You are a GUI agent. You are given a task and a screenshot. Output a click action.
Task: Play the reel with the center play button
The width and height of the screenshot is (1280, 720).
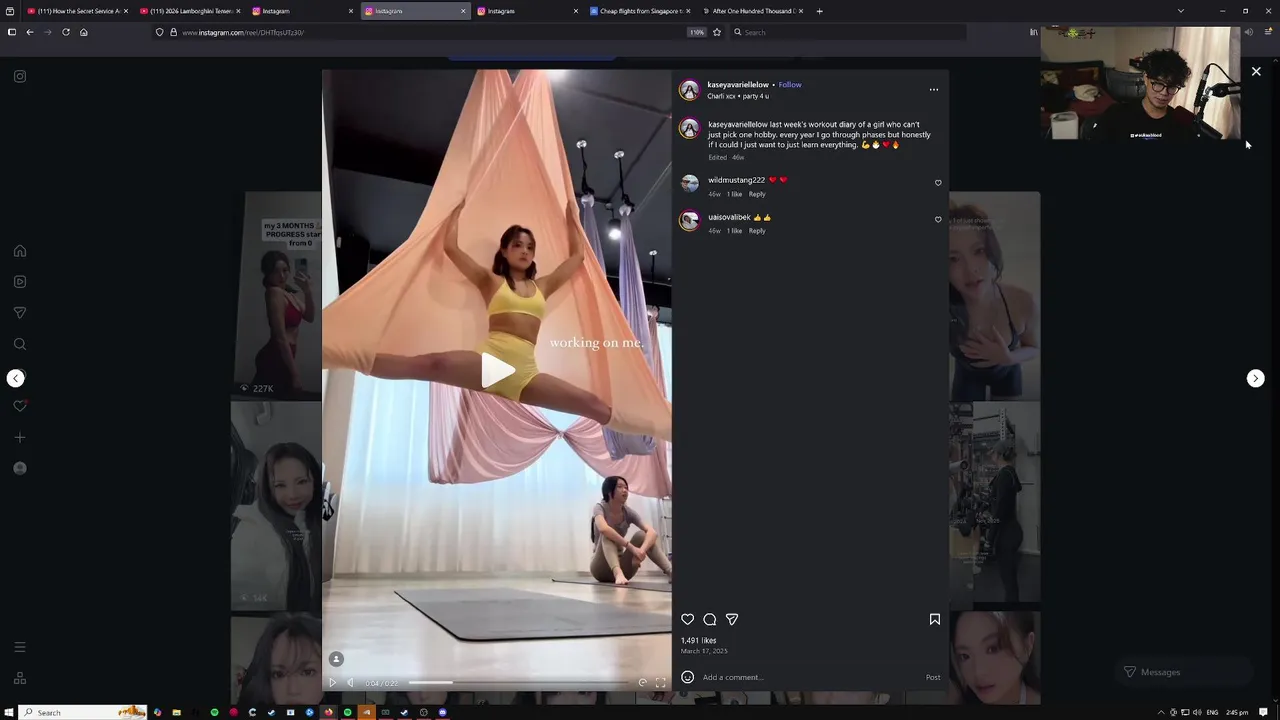[497, 371]
